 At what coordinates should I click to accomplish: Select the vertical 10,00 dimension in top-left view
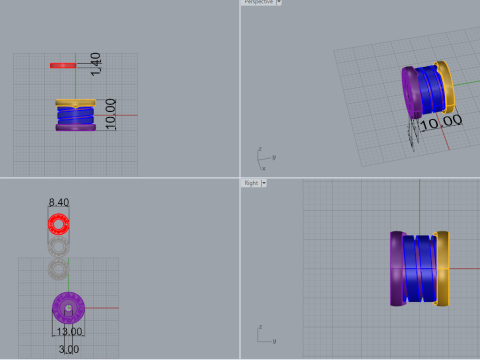click(x=111, y=114)
